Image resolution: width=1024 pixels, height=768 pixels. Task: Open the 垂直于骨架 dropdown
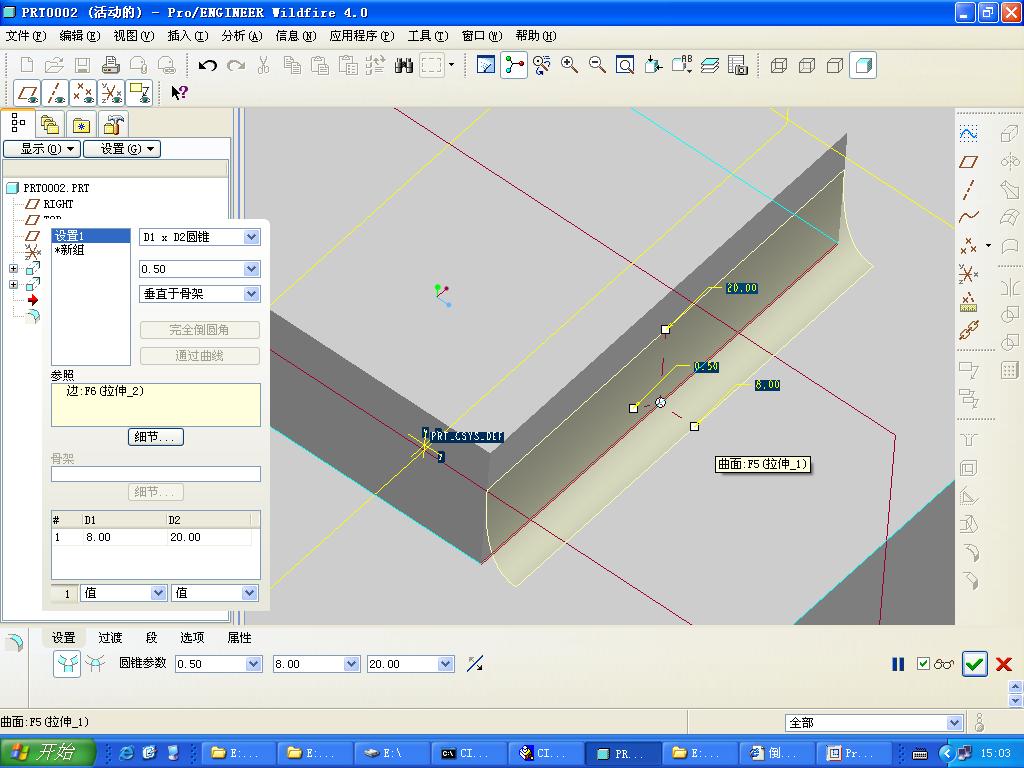(251, 294)
